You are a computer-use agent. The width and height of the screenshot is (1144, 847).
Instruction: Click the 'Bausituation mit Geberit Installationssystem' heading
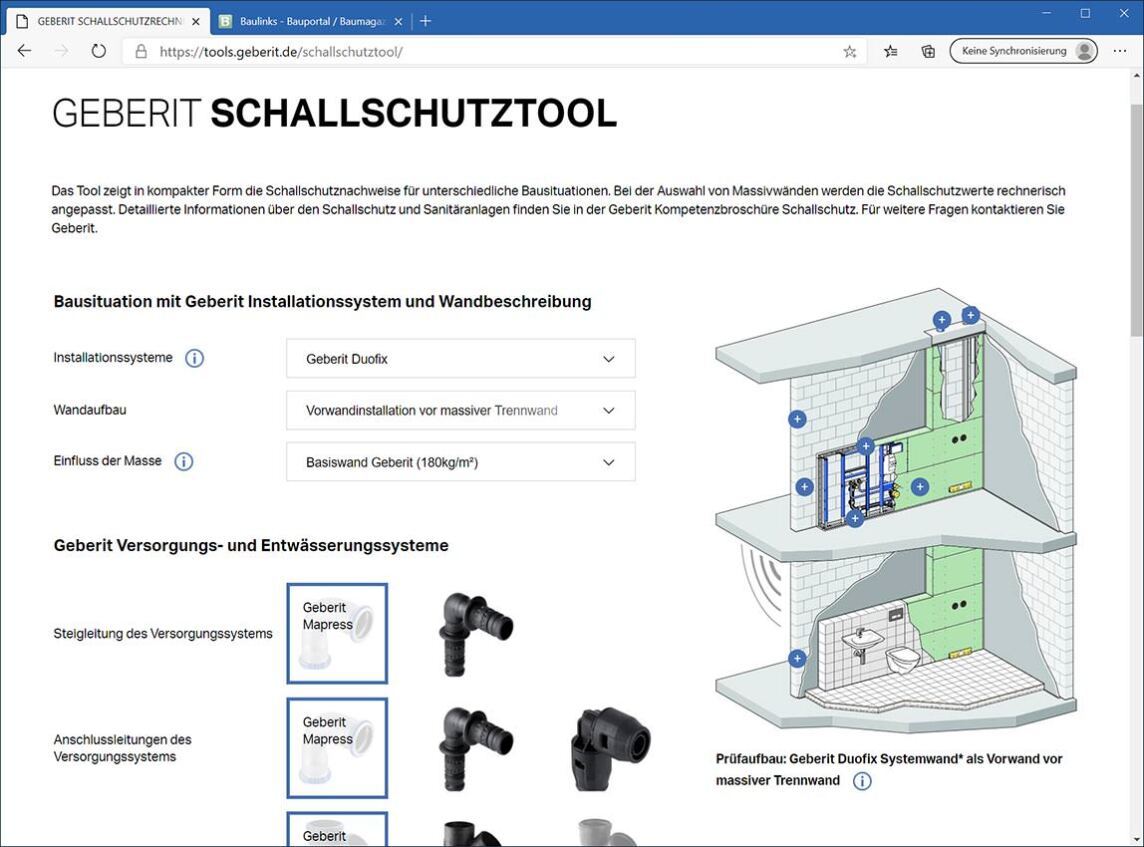pos(322,301)
